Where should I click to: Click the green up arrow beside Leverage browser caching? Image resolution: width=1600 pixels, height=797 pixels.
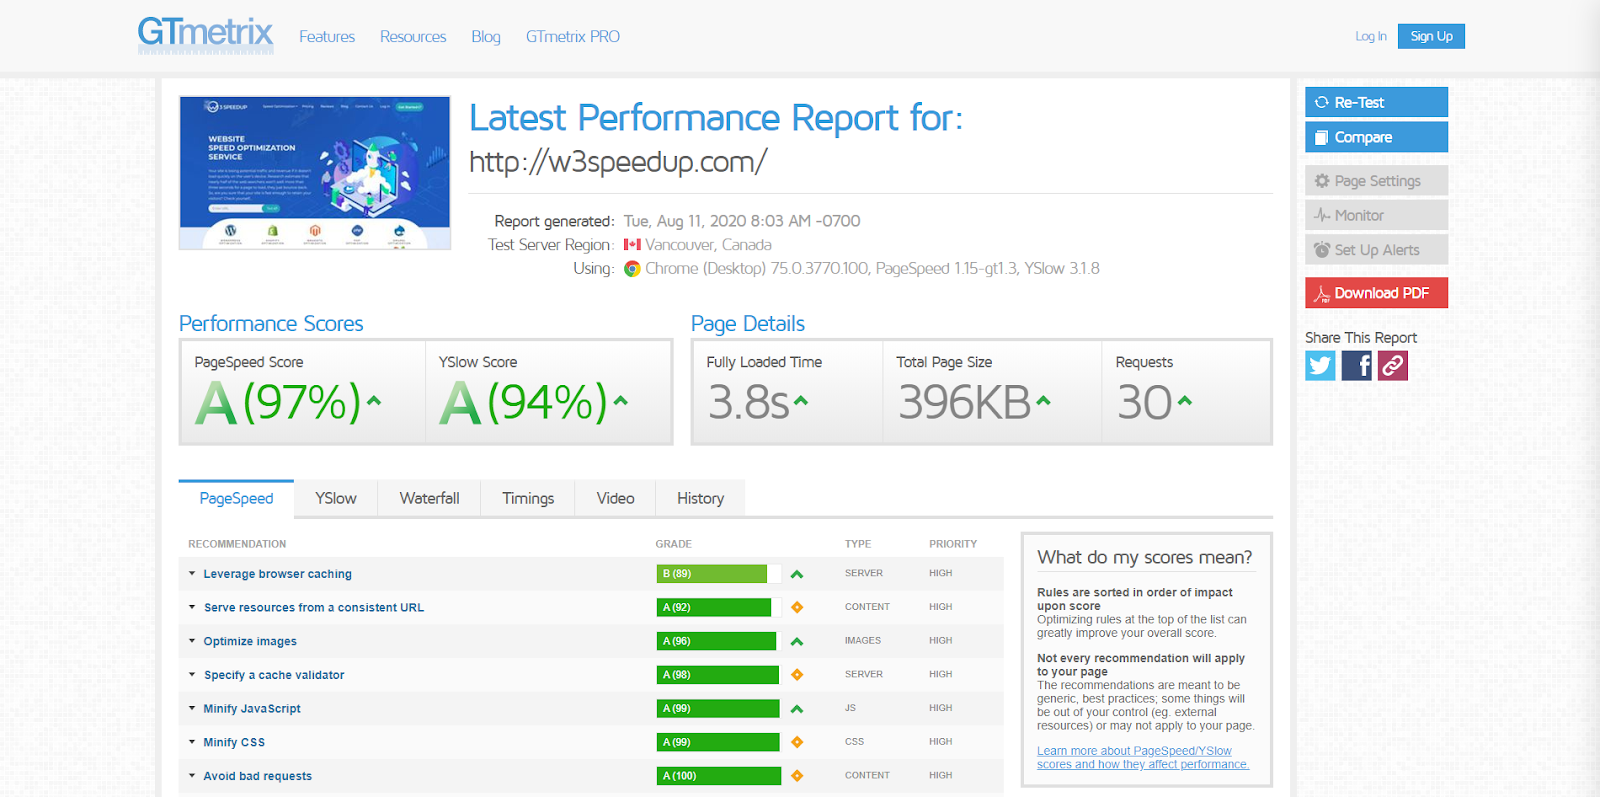point(797,574)
